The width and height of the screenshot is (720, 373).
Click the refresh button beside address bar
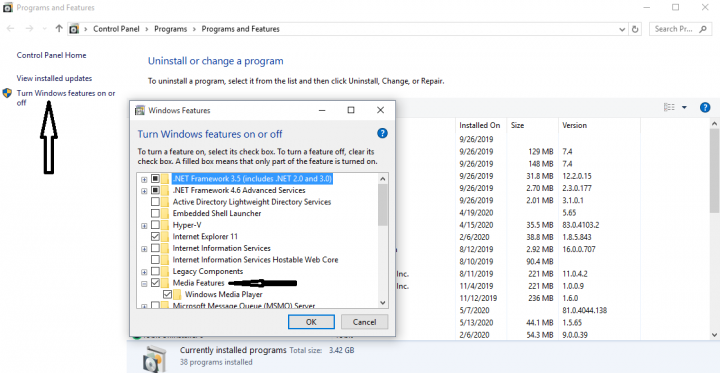[635, 29]
